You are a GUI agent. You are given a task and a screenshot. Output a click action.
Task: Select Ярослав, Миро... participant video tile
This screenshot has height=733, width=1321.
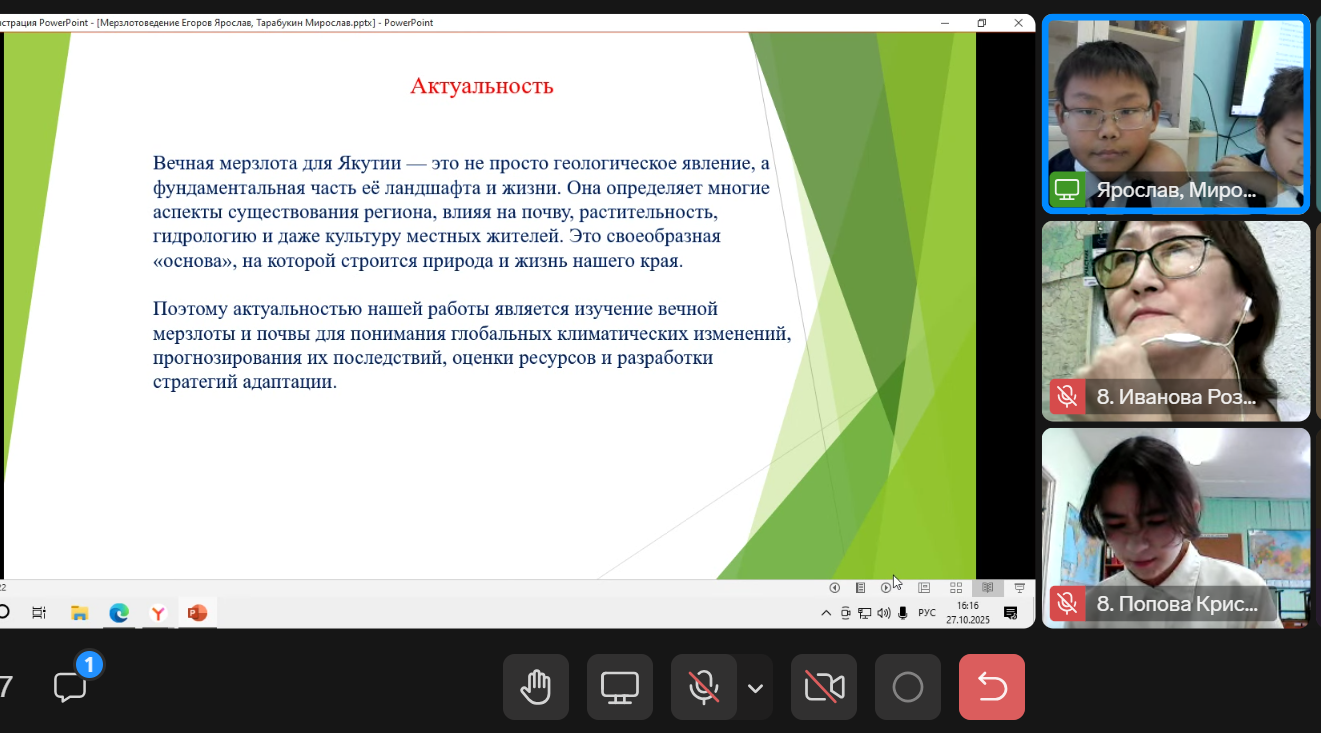pos(1175,114)
